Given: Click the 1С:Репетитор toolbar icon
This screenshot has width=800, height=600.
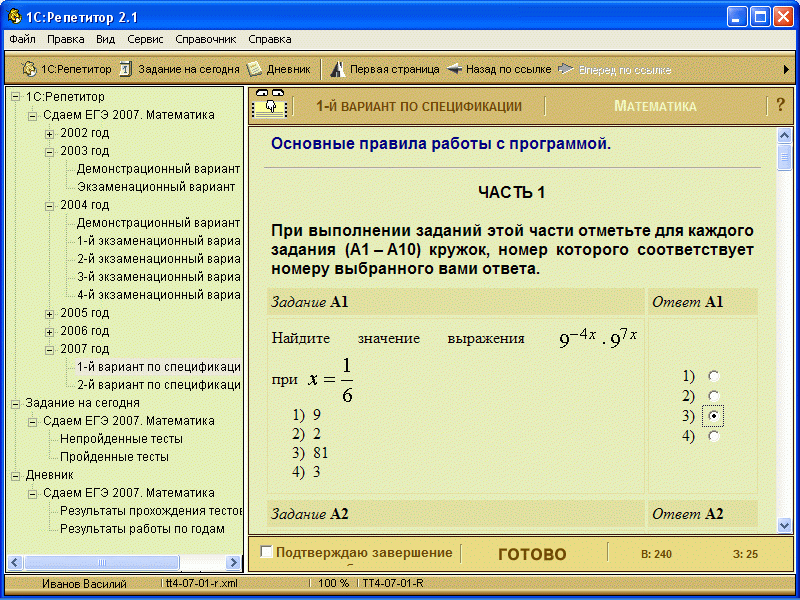Looking at the screenshot, I should pos(29,69).
